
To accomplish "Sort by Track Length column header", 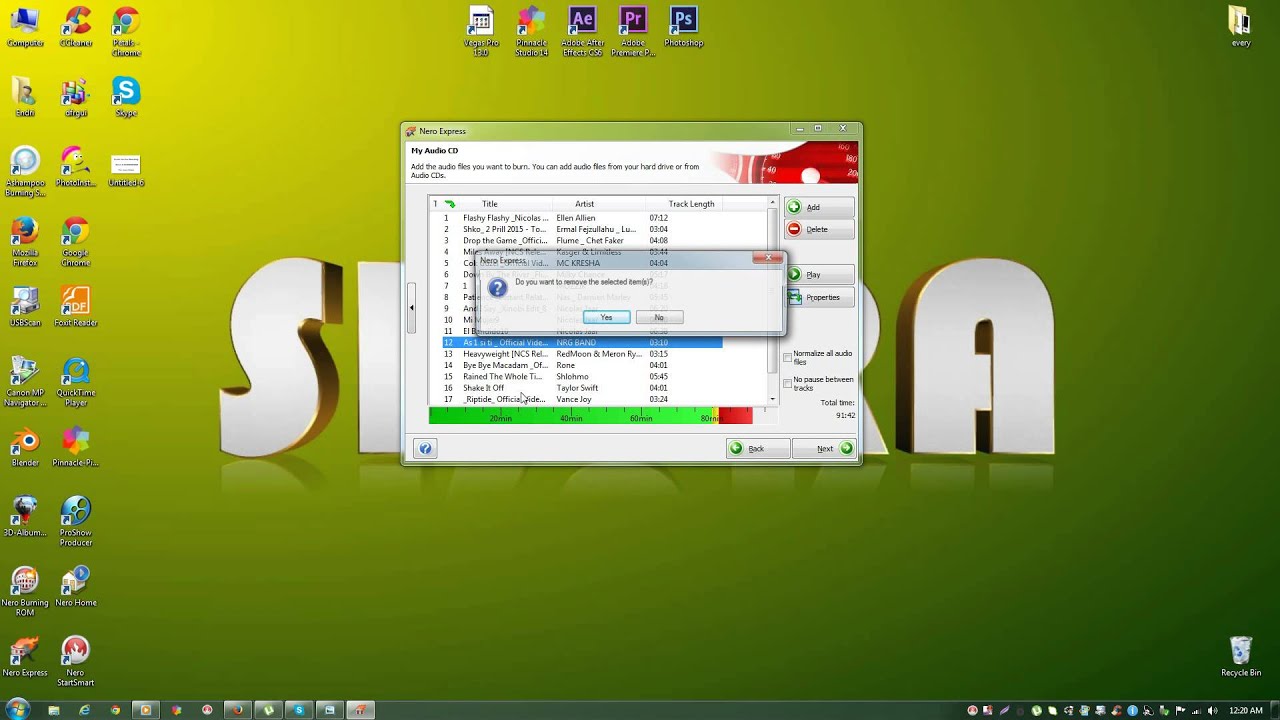I will pyautogui.click(x=692, y=204).
